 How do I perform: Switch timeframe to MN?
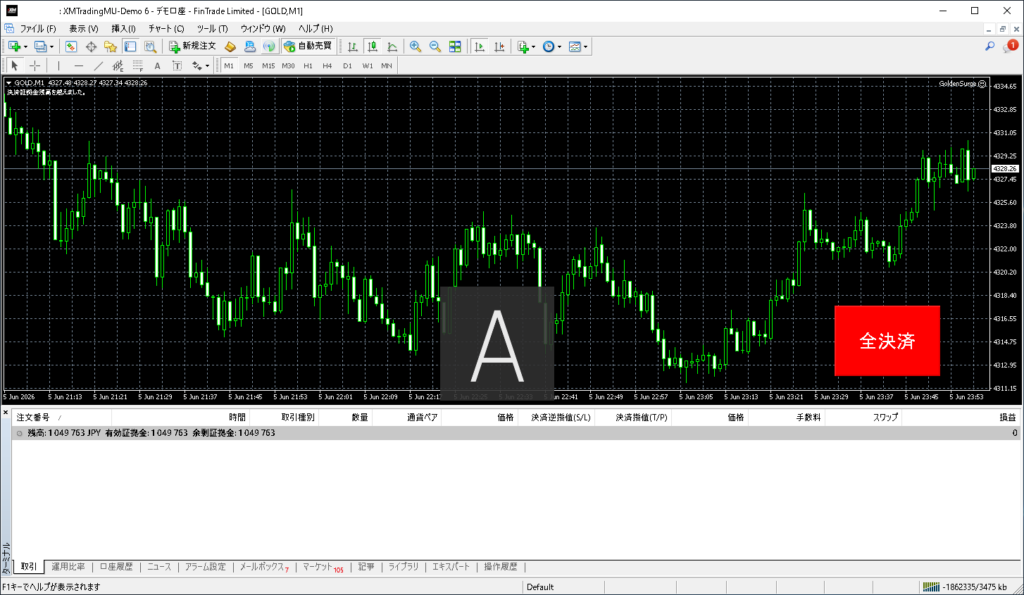[x=387, y=65]
